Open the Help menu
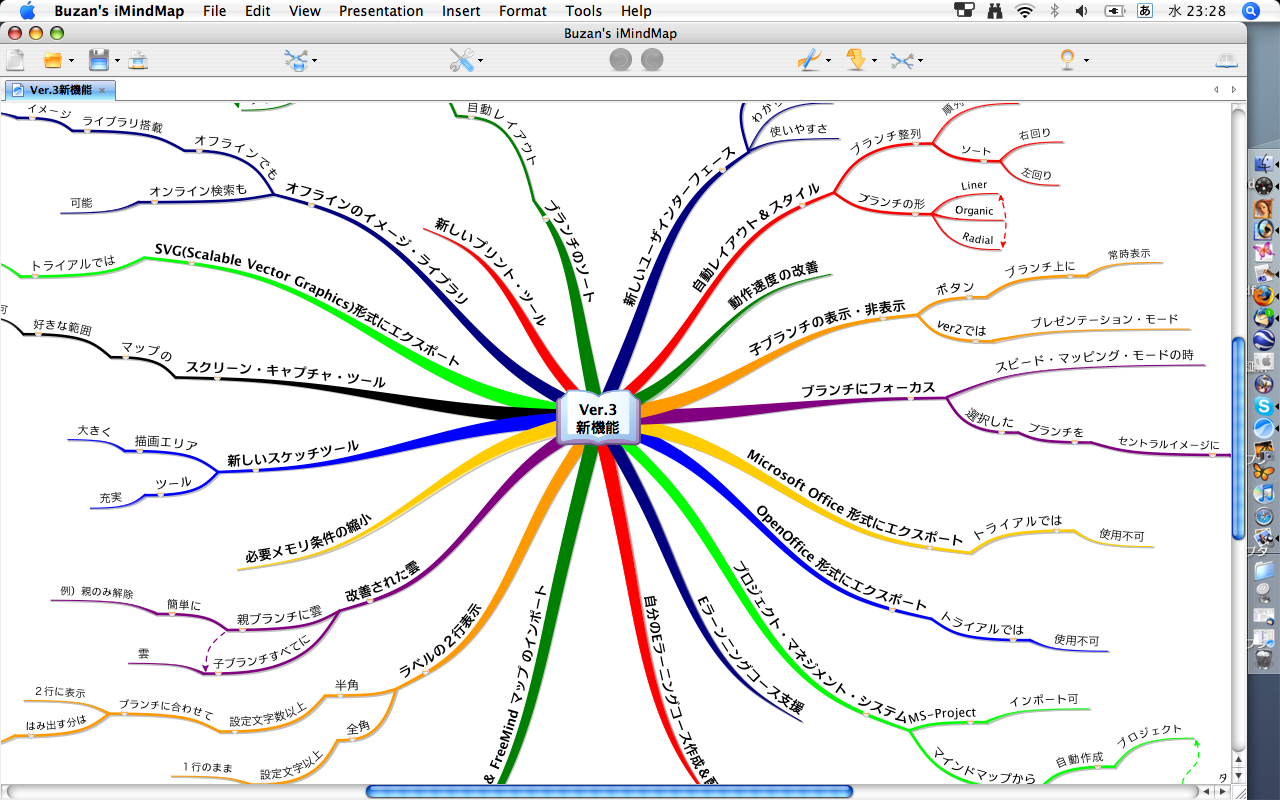 tap(636, 11)
